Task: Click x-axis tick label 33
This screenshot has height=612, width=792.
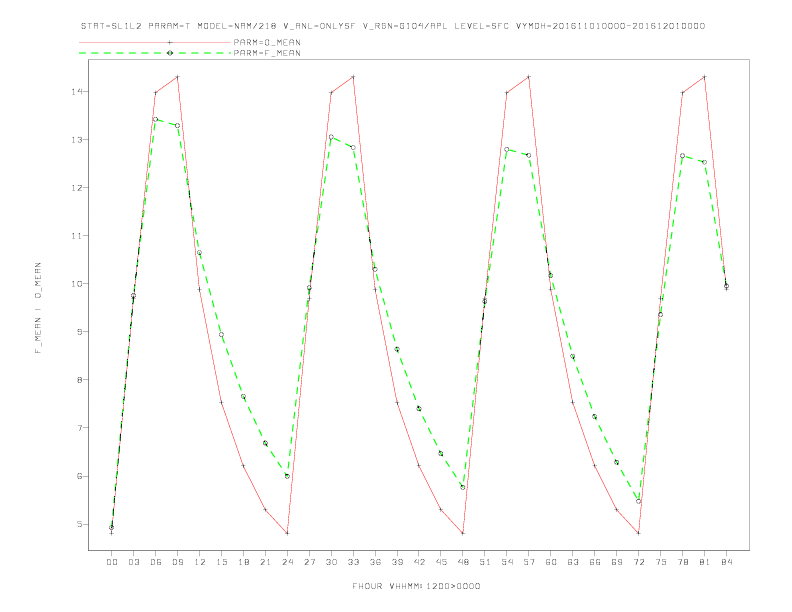Action: 353,562
